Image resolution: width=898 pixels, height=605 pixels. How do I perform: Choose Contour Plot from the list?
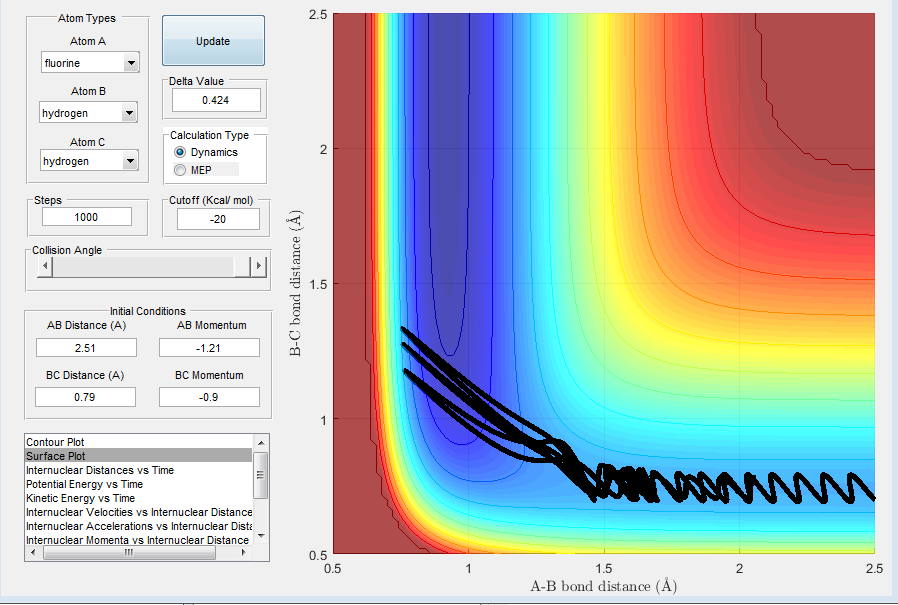pos(55,442)
